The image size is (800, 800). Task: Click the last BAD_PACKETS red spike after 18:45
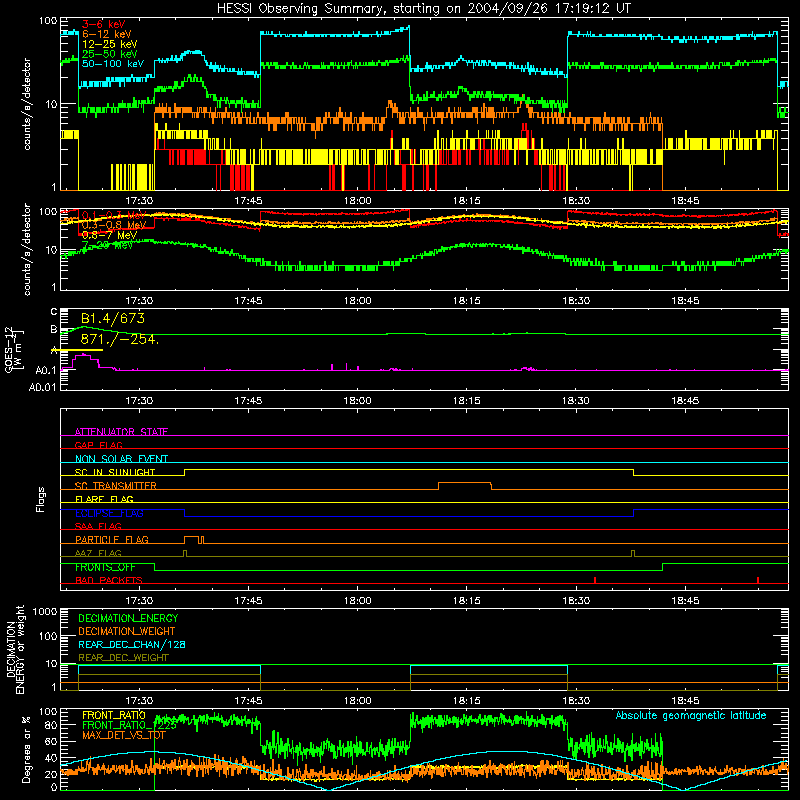tap(758, 580)
